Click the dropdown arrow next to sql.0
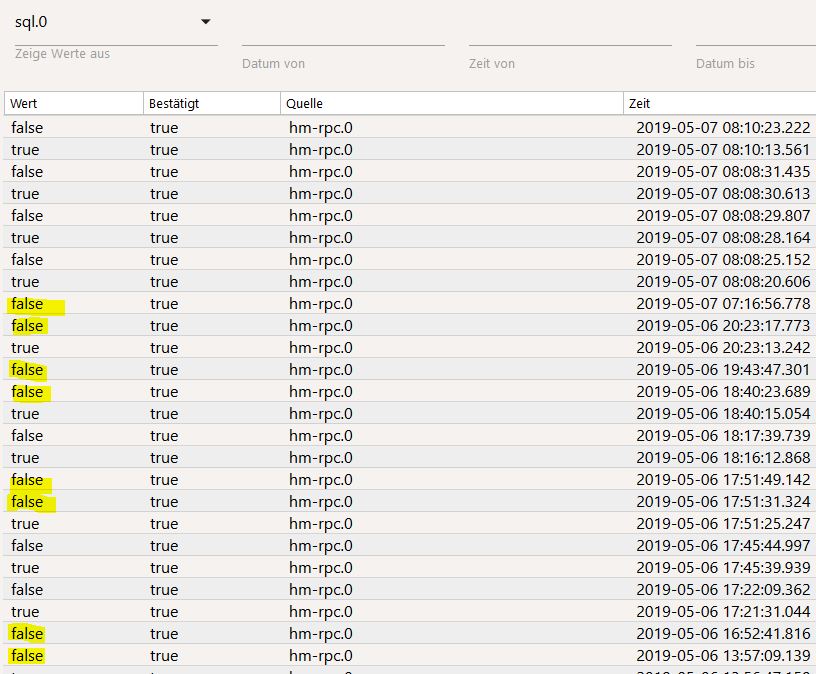 206,22
